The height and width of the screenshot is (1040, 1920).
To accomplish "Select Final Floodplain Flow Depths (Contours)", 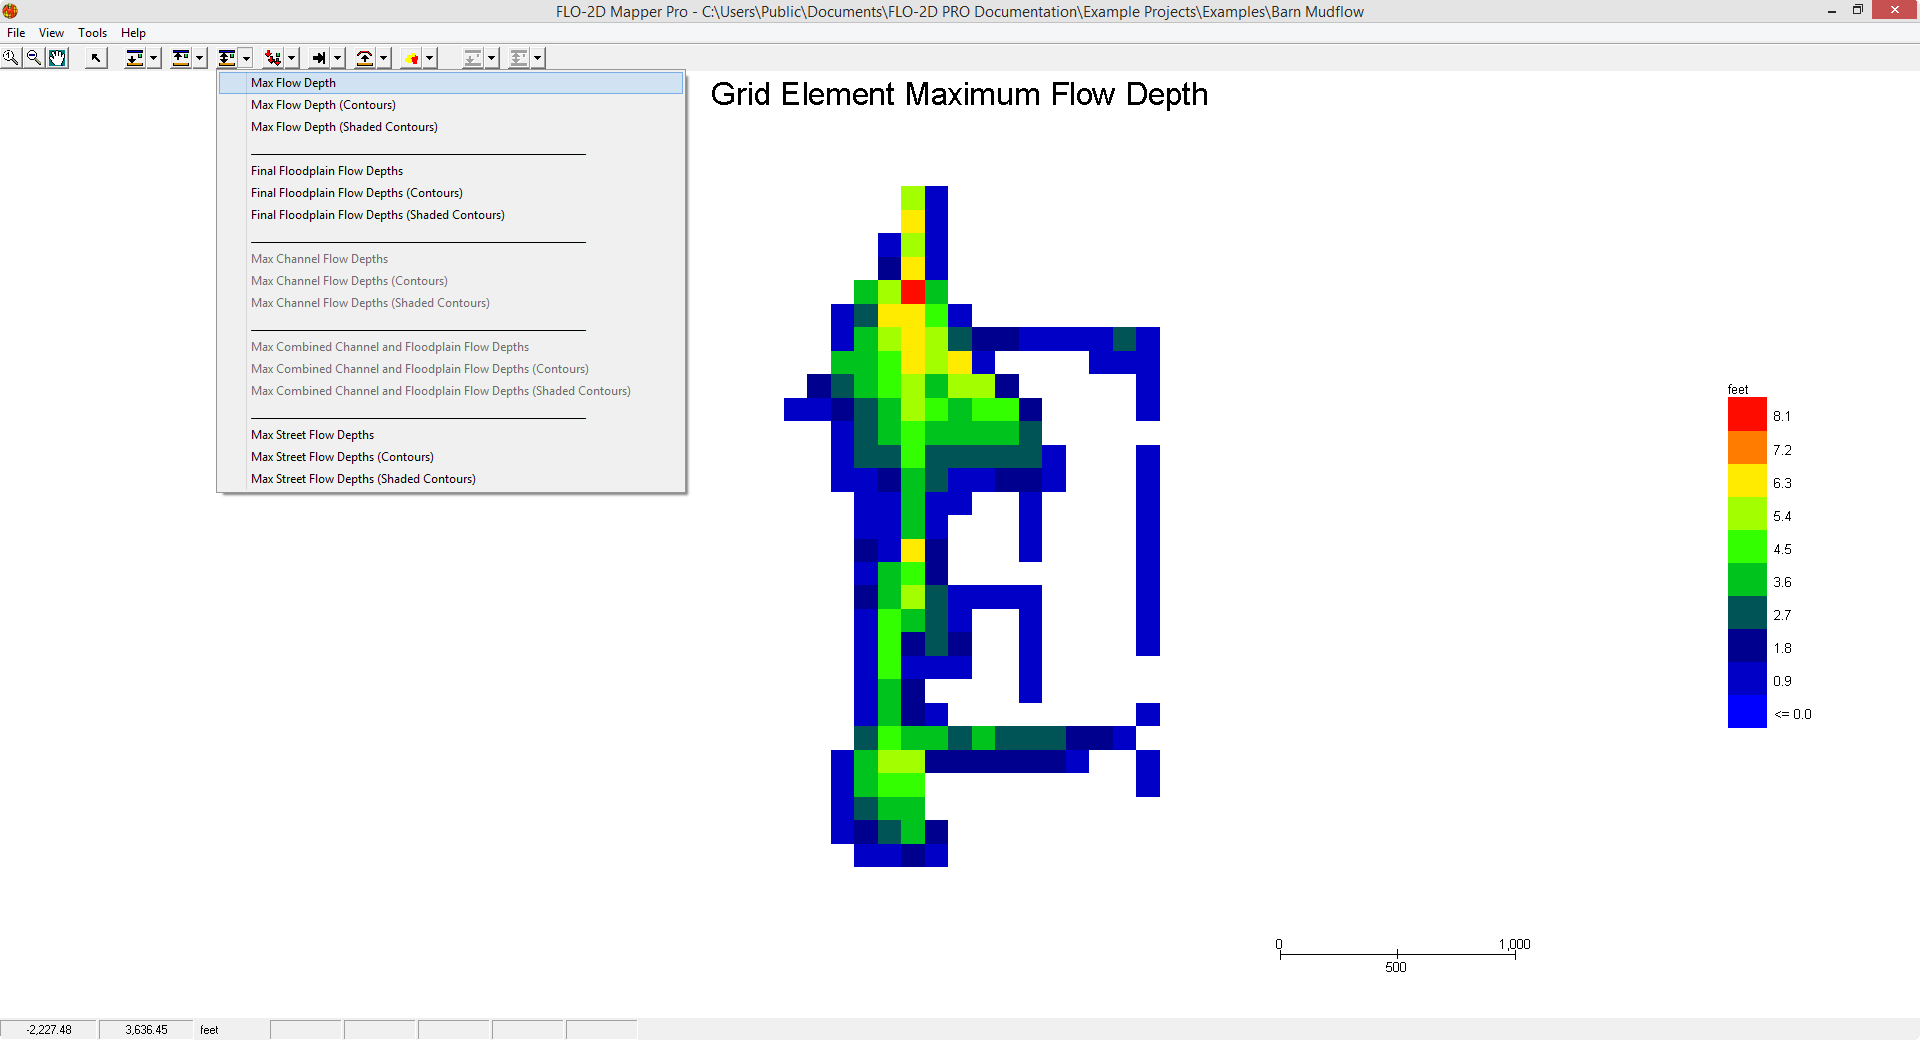I will point(356,193).
